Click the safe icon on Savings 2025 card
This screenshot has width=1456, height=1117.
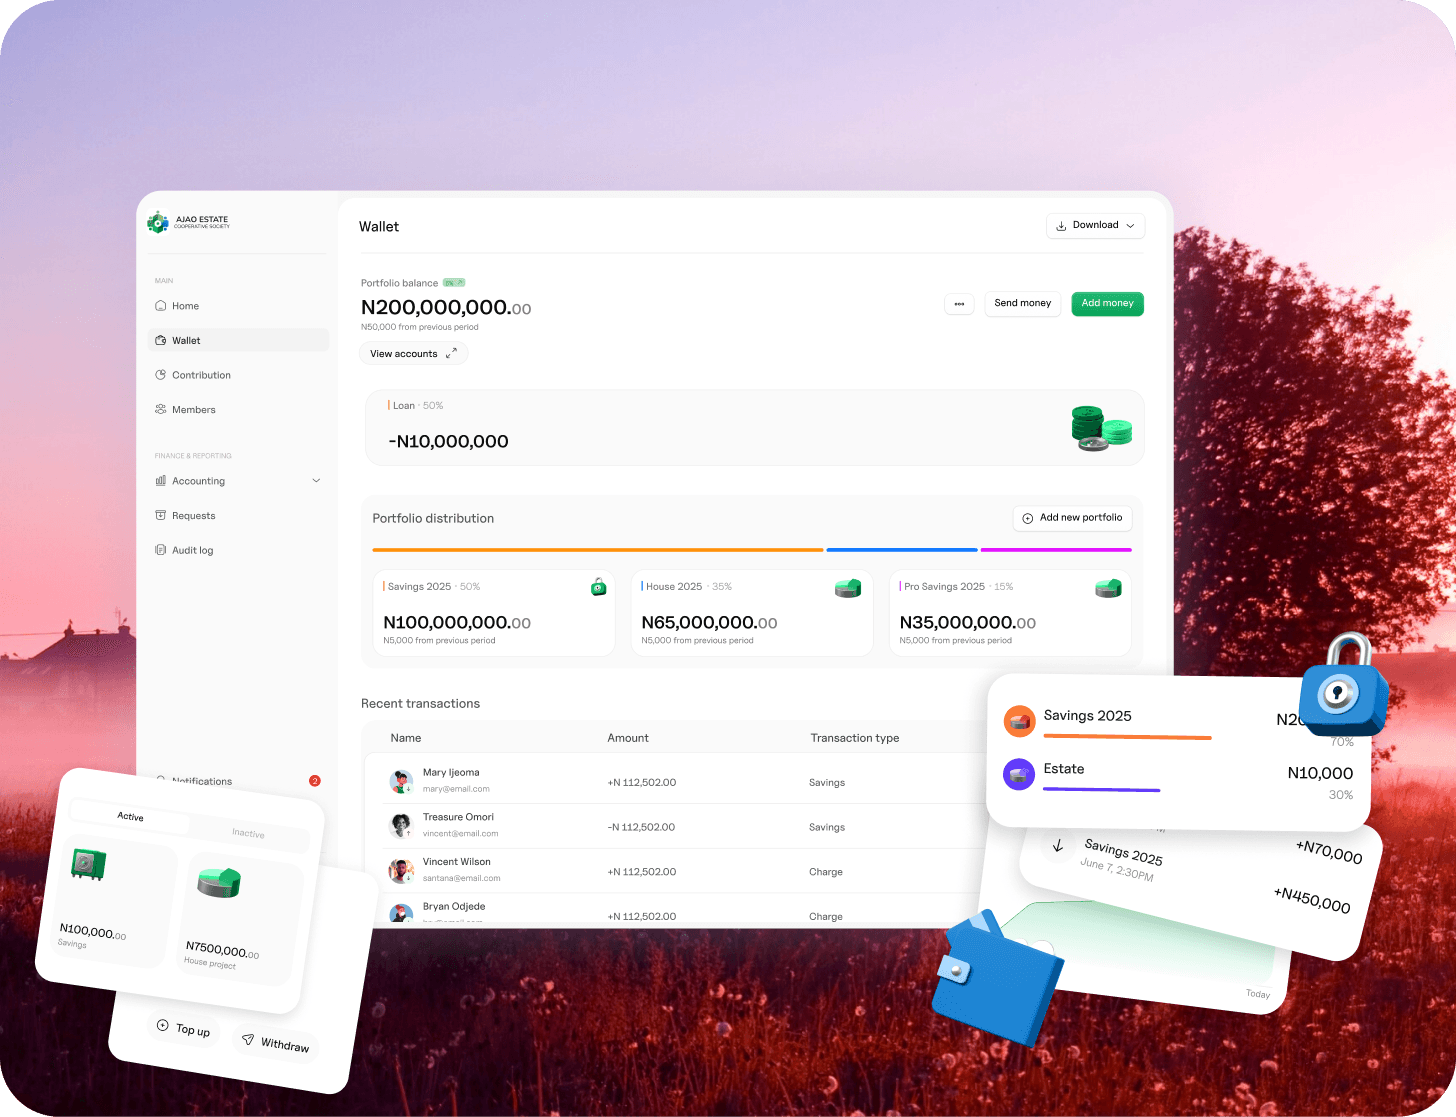point(598,587)
